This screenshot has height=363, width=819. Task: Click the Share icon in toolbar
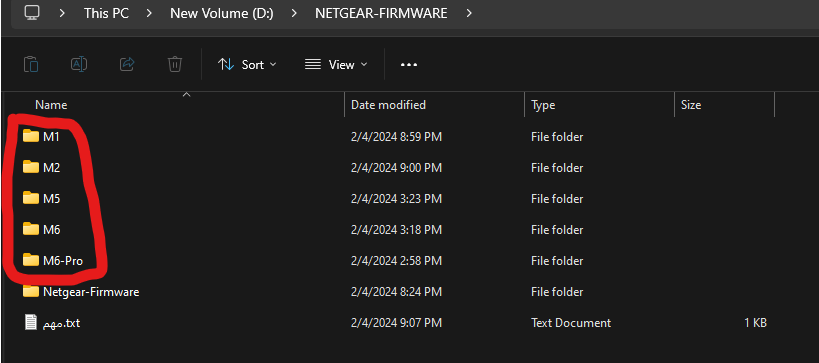(127, 64)
